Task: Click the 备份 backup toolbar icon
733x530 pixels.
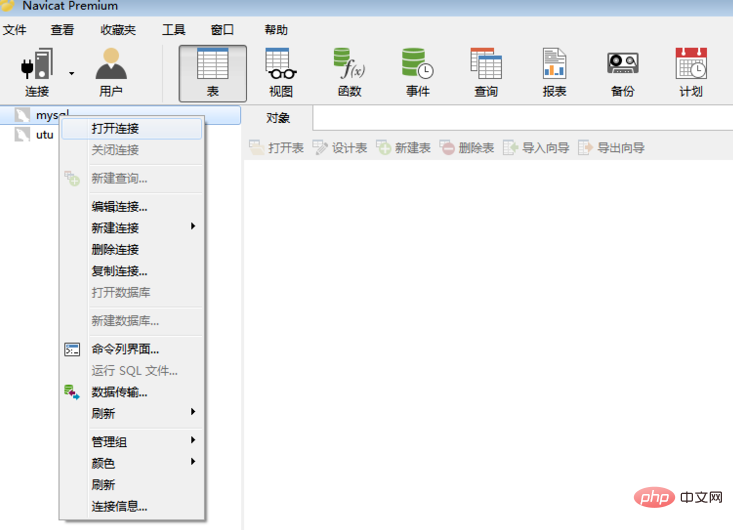Action: (x=623, y=72)
